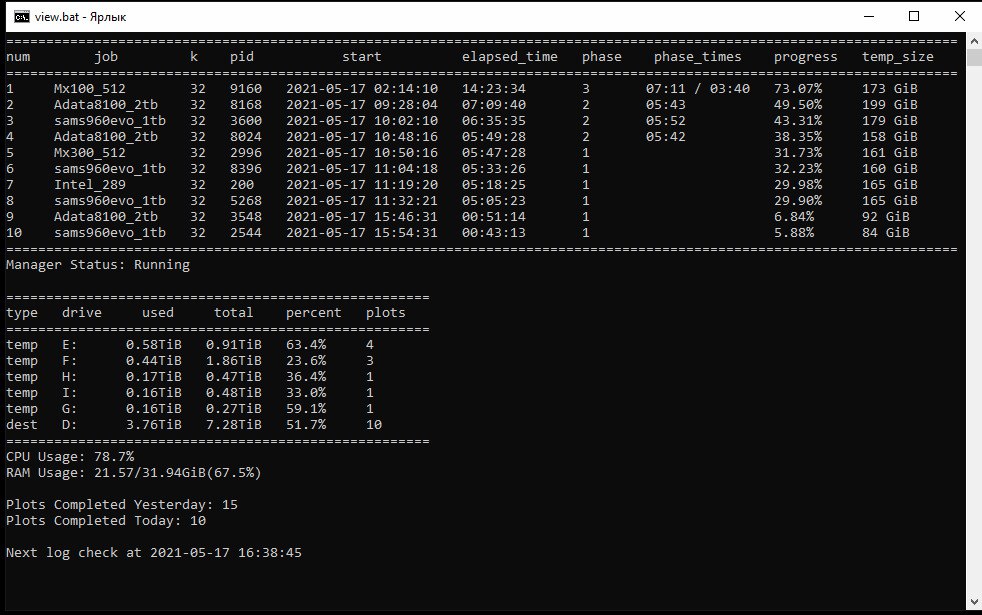Click progress value '32.23%'
The image size is (982, 615).
click(x=797, y=168)
